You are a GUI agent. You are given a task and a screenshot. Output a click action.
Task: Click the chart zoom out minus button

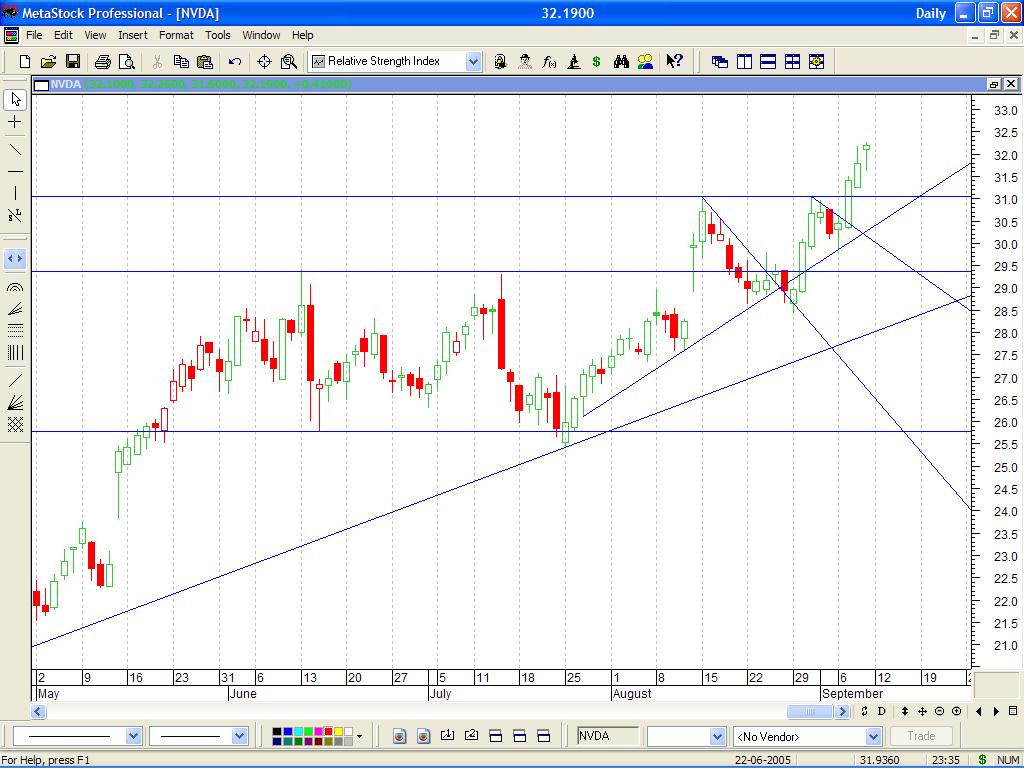939,711
